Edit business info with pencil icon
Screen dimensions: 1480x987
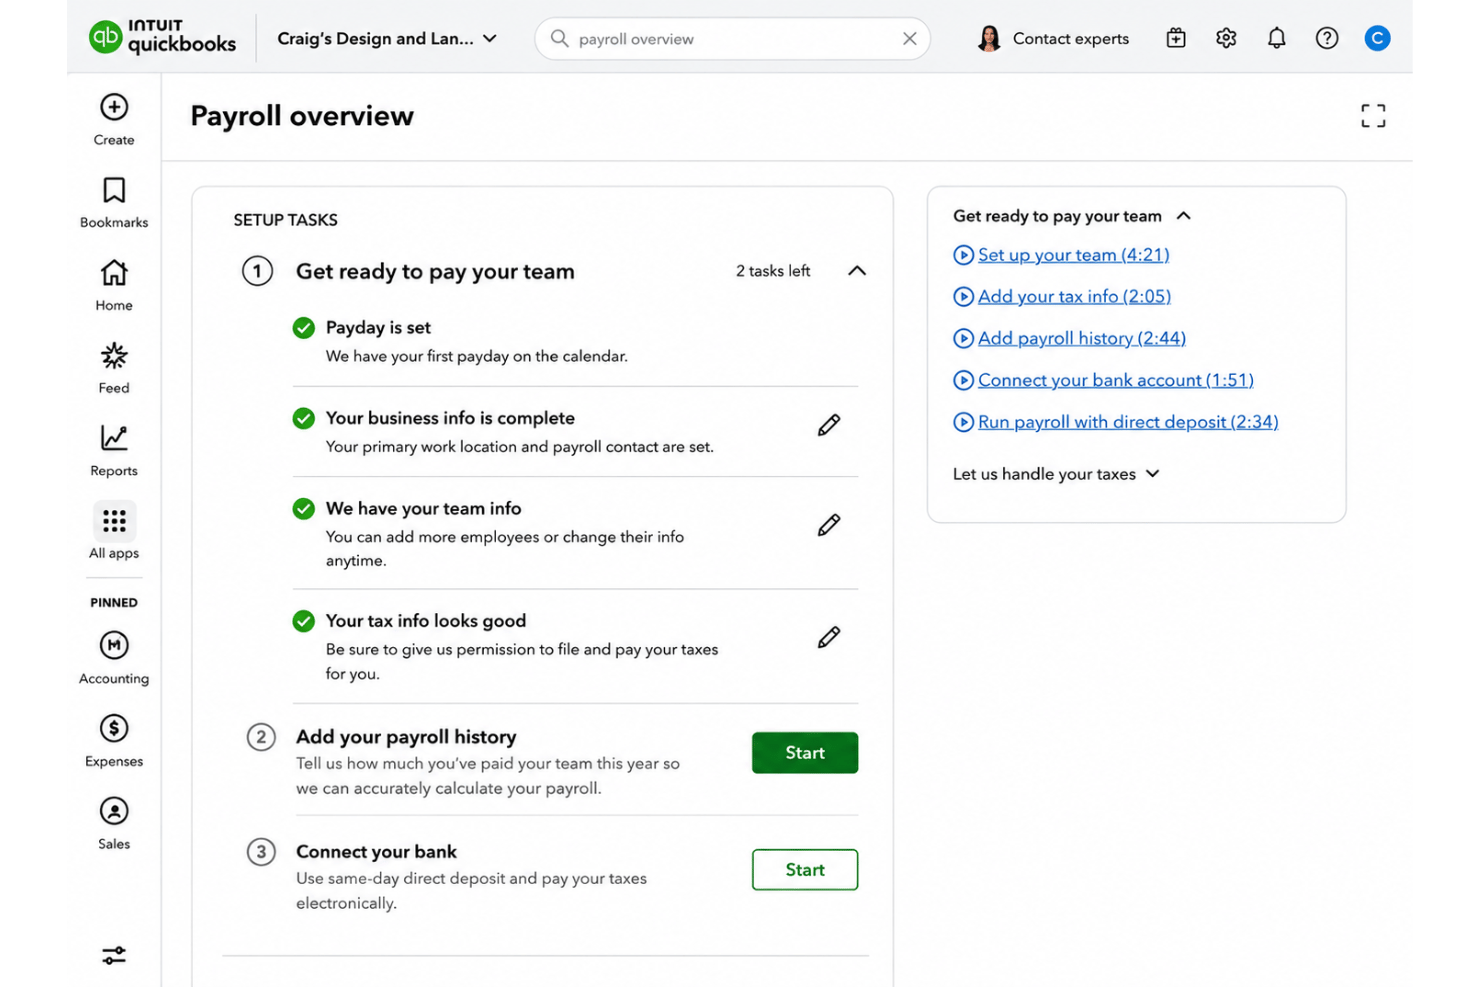pyautogui.click(x=828, y=425)
